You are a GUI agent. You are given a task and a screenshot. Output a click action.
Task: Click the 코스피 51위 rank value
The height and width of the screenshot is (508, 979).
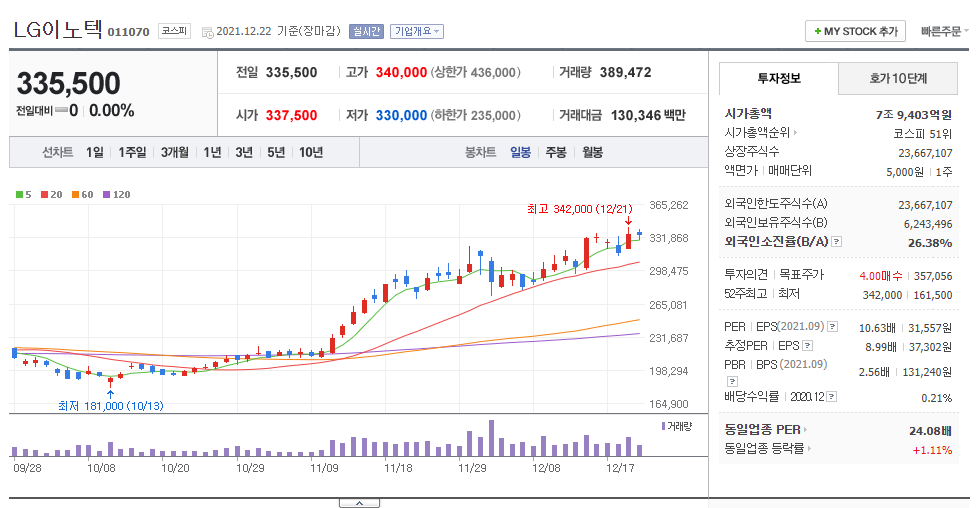[x=923, y=134]
